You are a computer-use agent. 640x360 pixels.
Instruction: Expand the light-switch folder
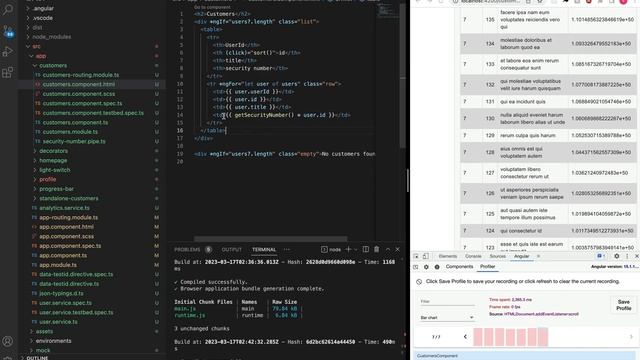tap(55, 170)
